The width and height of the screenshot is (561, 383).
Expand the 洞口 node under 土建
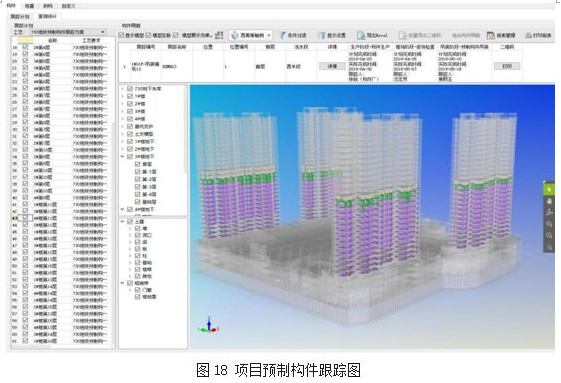(x=130, y=235)
